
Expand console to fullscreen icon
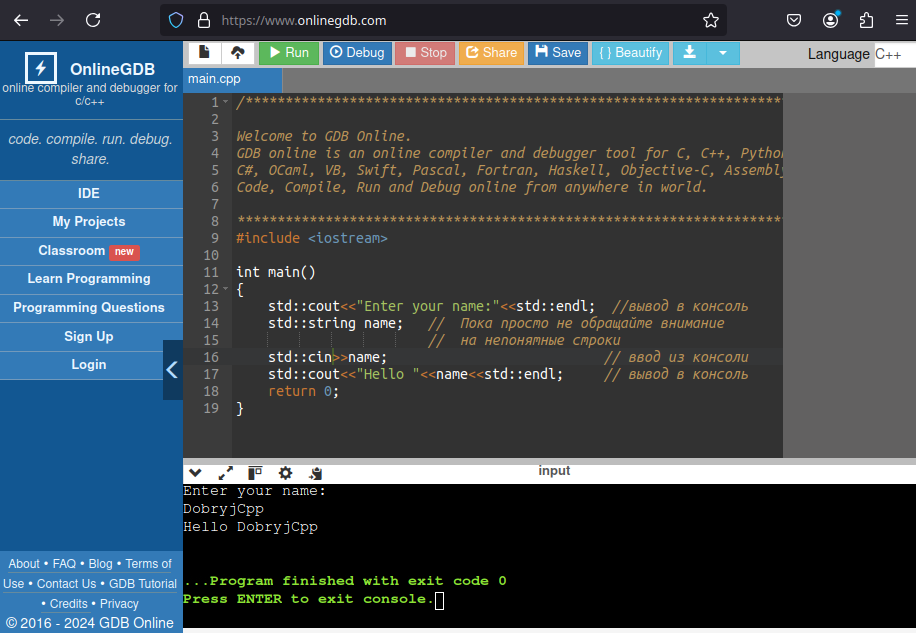click(225, 472)
